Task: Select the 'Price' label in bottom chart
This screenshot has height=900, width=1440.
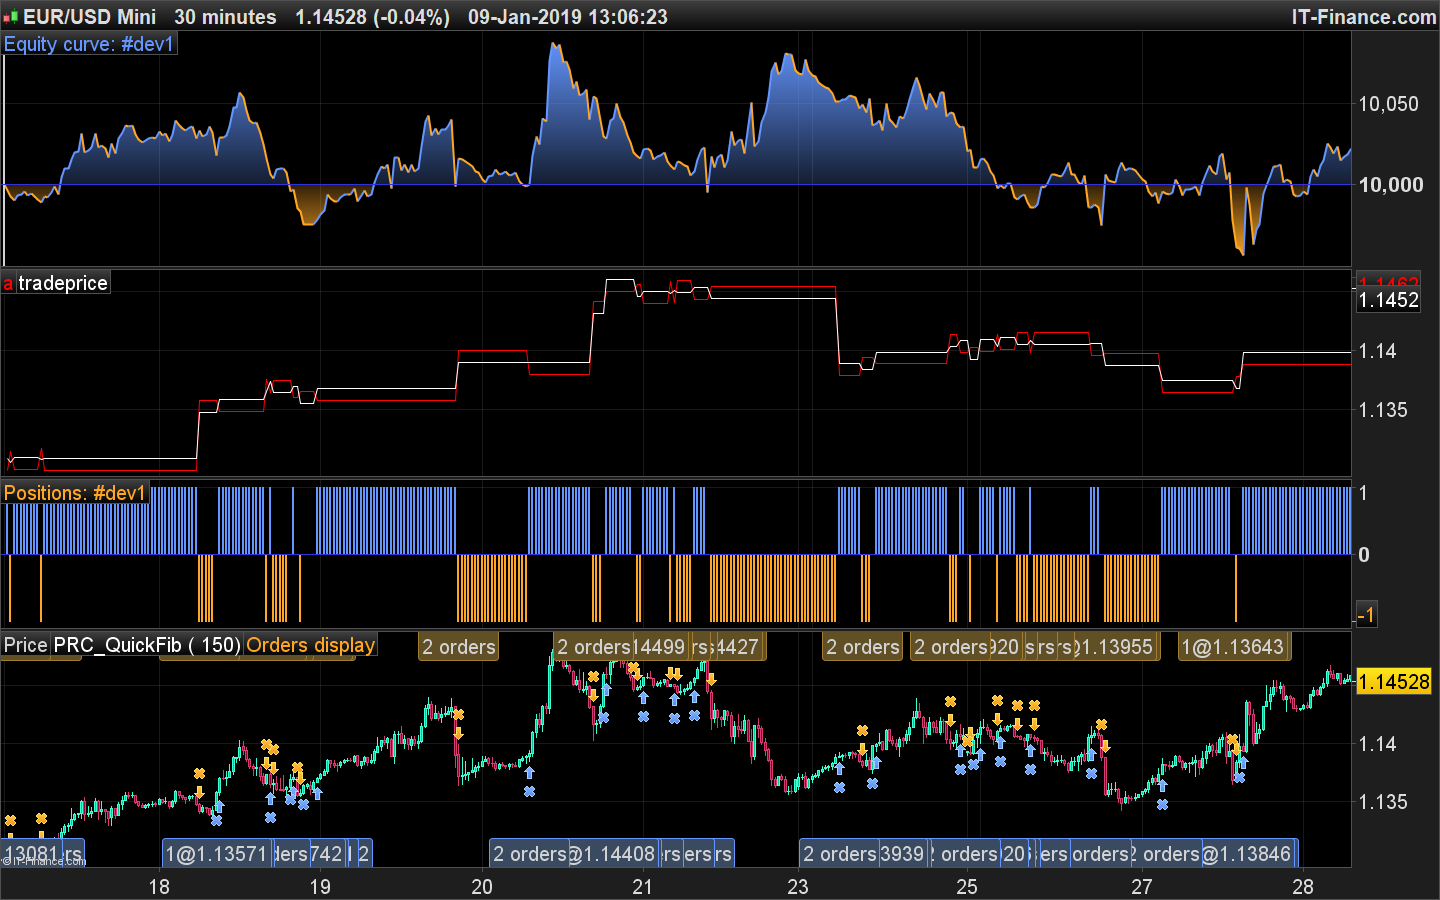Action: click(26, 645)
